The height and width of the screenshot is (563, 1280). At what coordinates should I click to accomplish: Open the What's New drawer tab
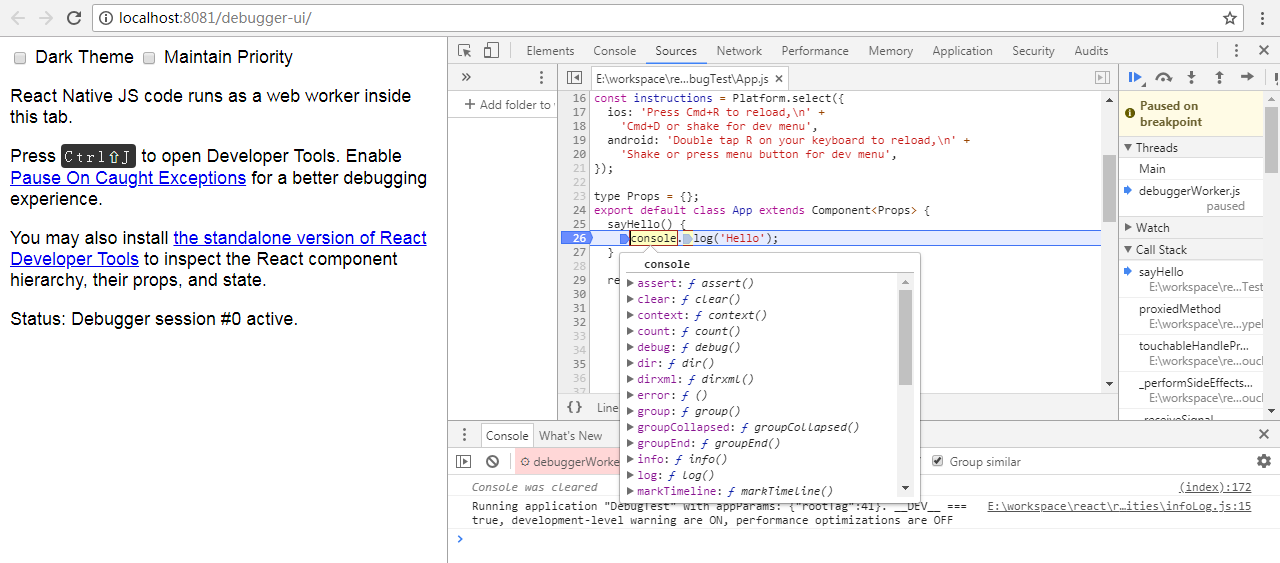point(570,436)
